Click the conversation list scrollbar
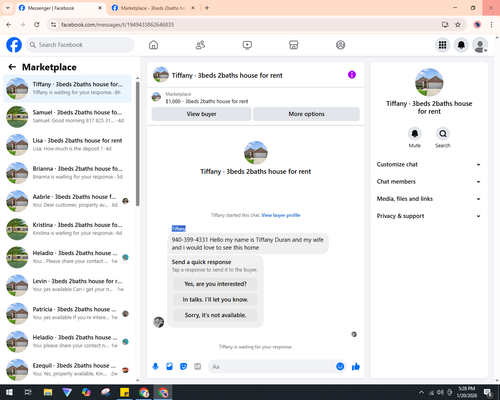Screen dimensions: 500x400 [x=138, y=143]
